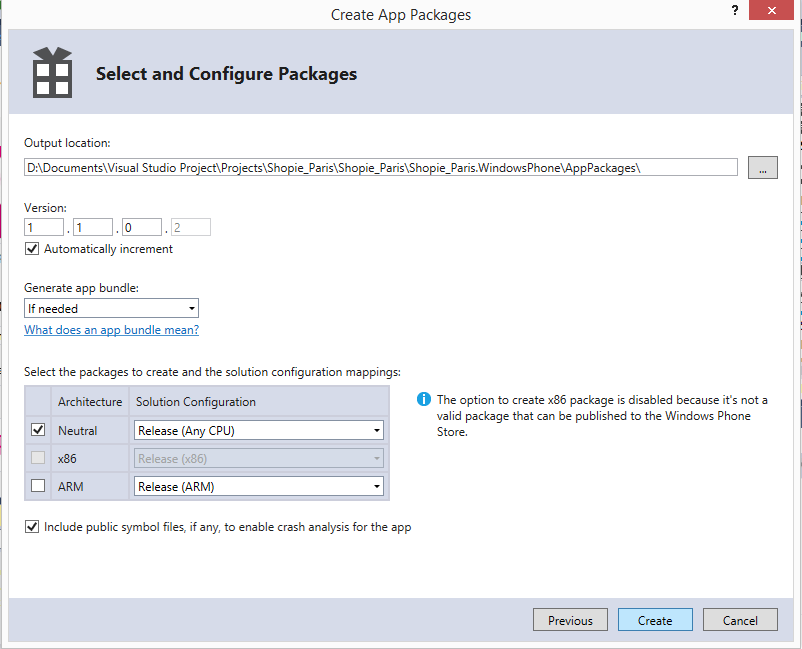The image size is (802, 649).
Task: Open the Generate app bundle dropdown
Action: coord(111,309)
